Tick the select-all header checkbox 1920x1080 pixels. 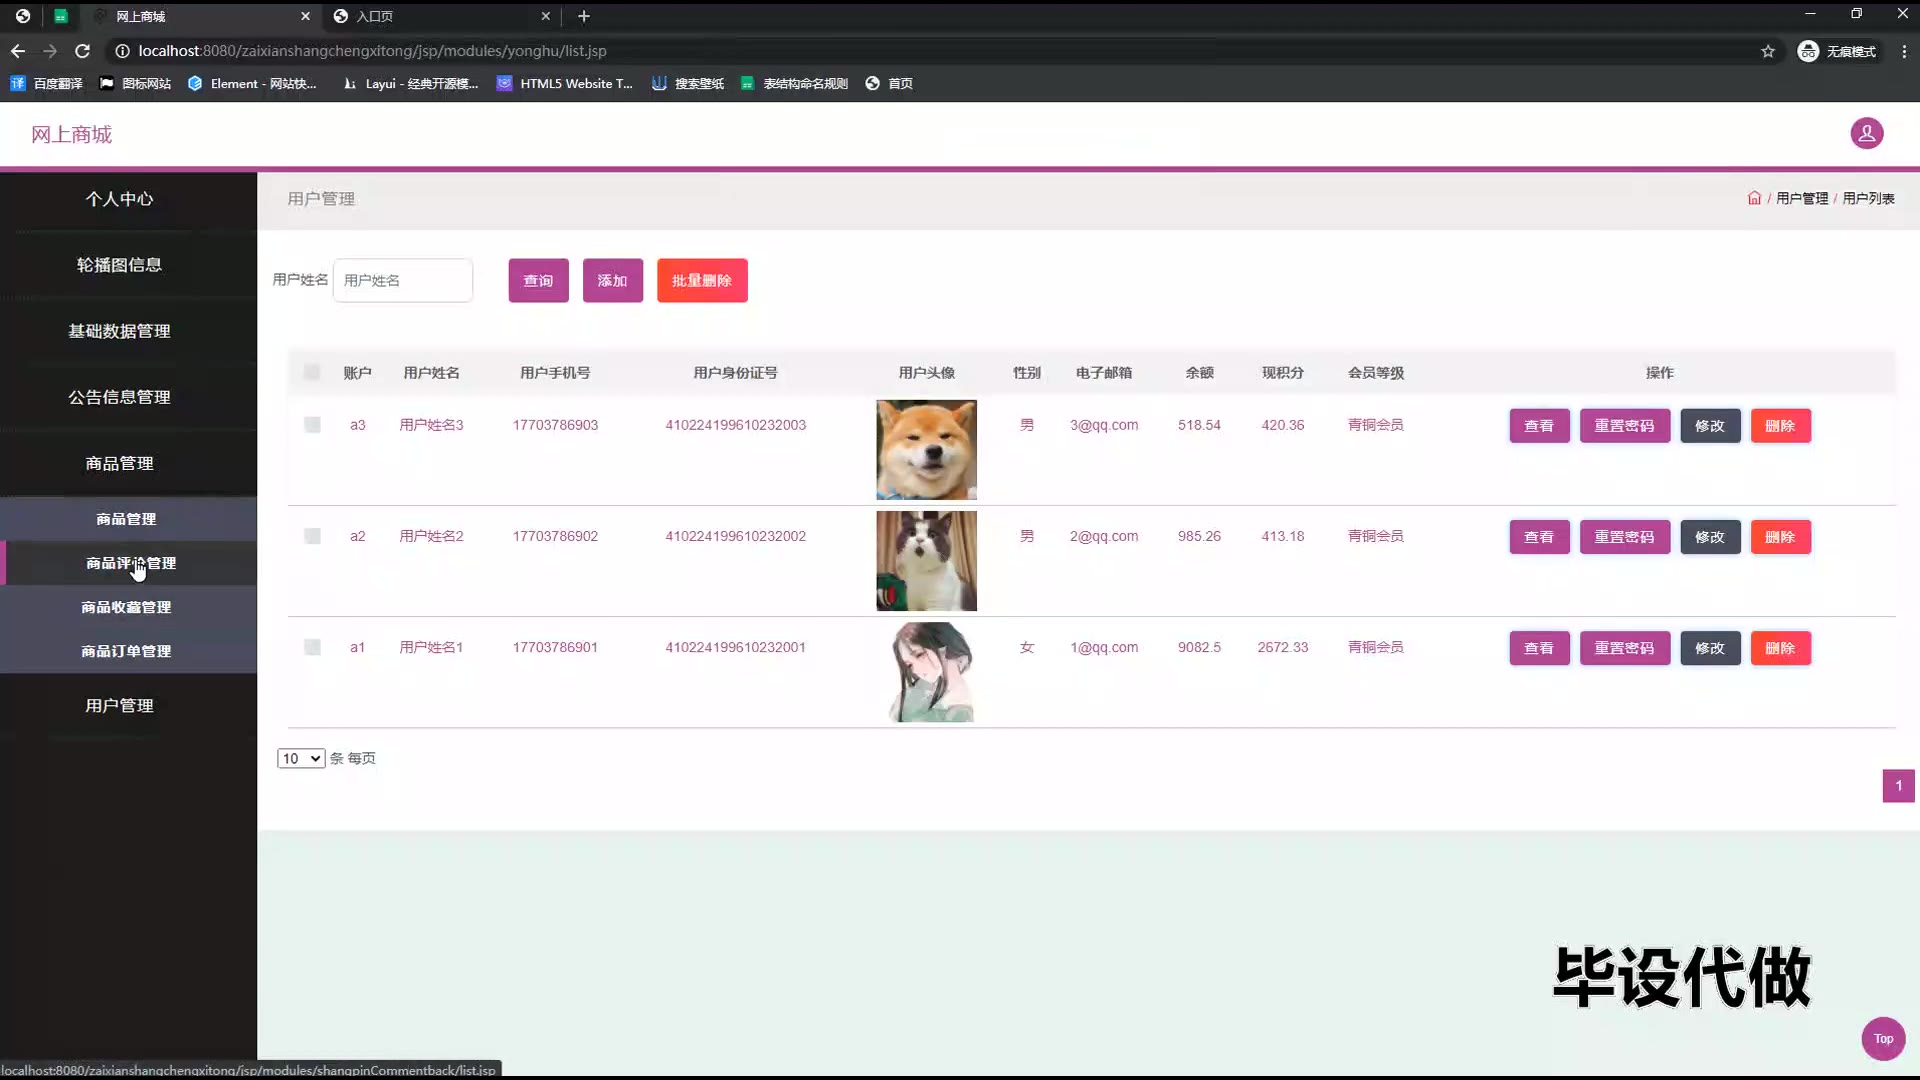(x=312, y=373)
